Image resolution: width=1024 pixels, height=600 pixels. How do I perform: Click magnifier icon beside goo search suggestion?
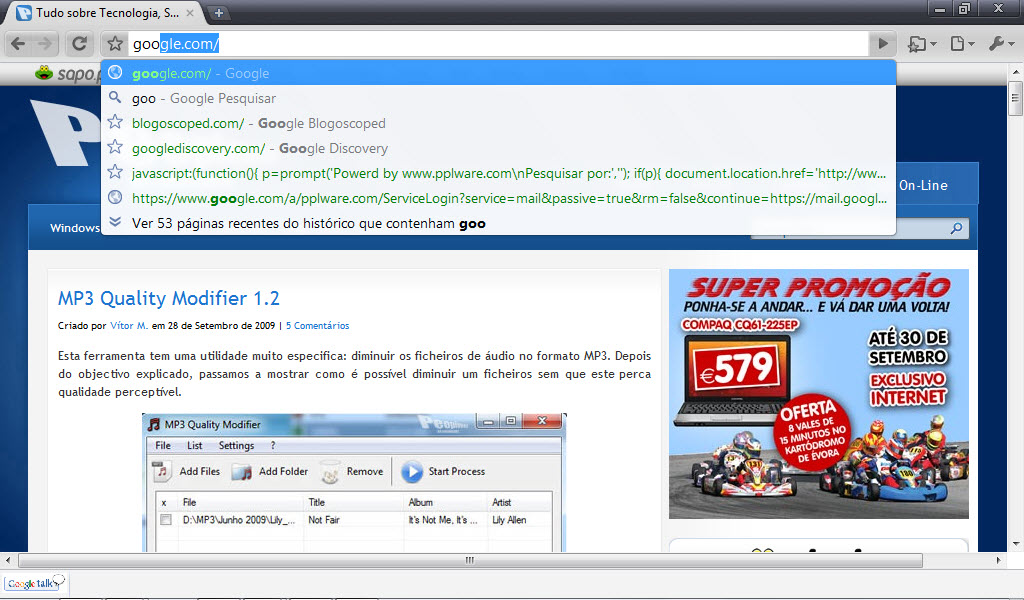coord(115,97)
